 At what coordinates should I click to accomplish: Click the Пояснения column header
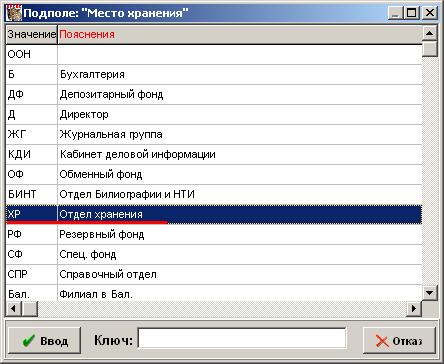coord(240,34)
